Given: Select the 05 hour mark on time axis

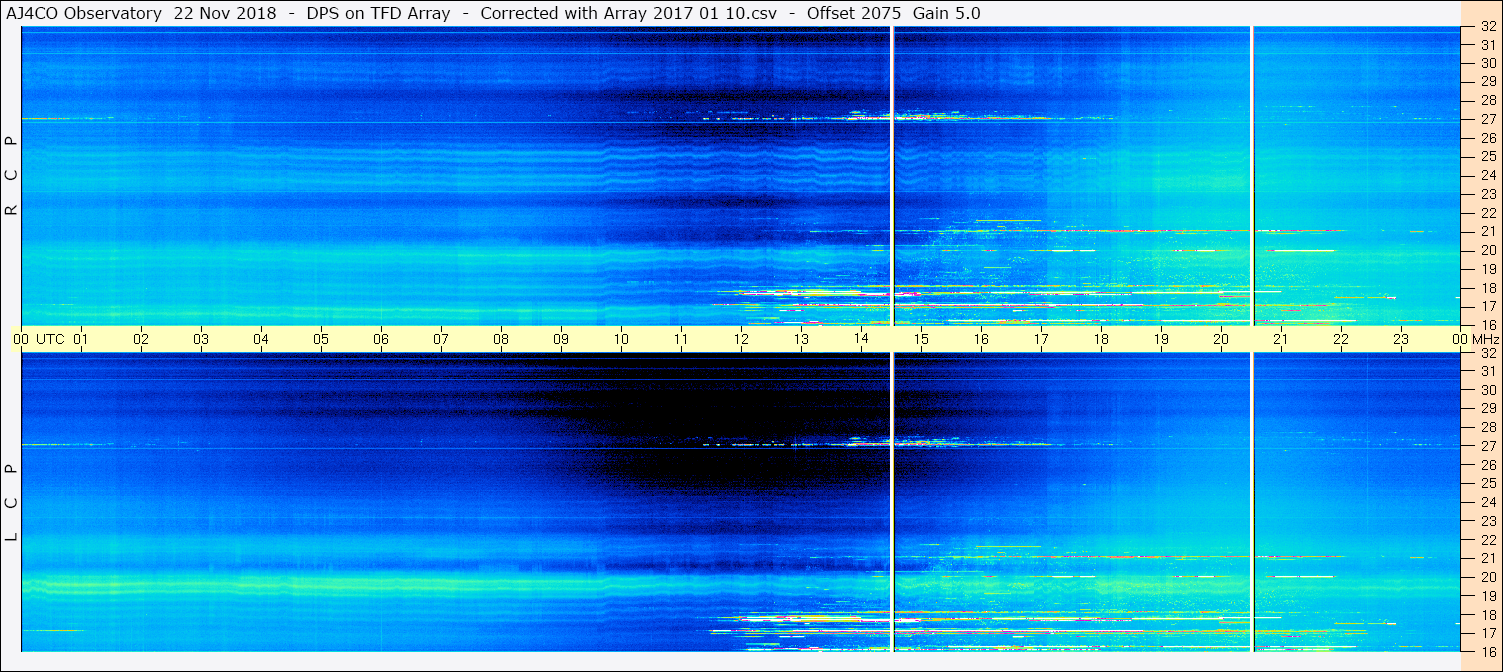Looking at the screenshot, I should click(321, 339).
